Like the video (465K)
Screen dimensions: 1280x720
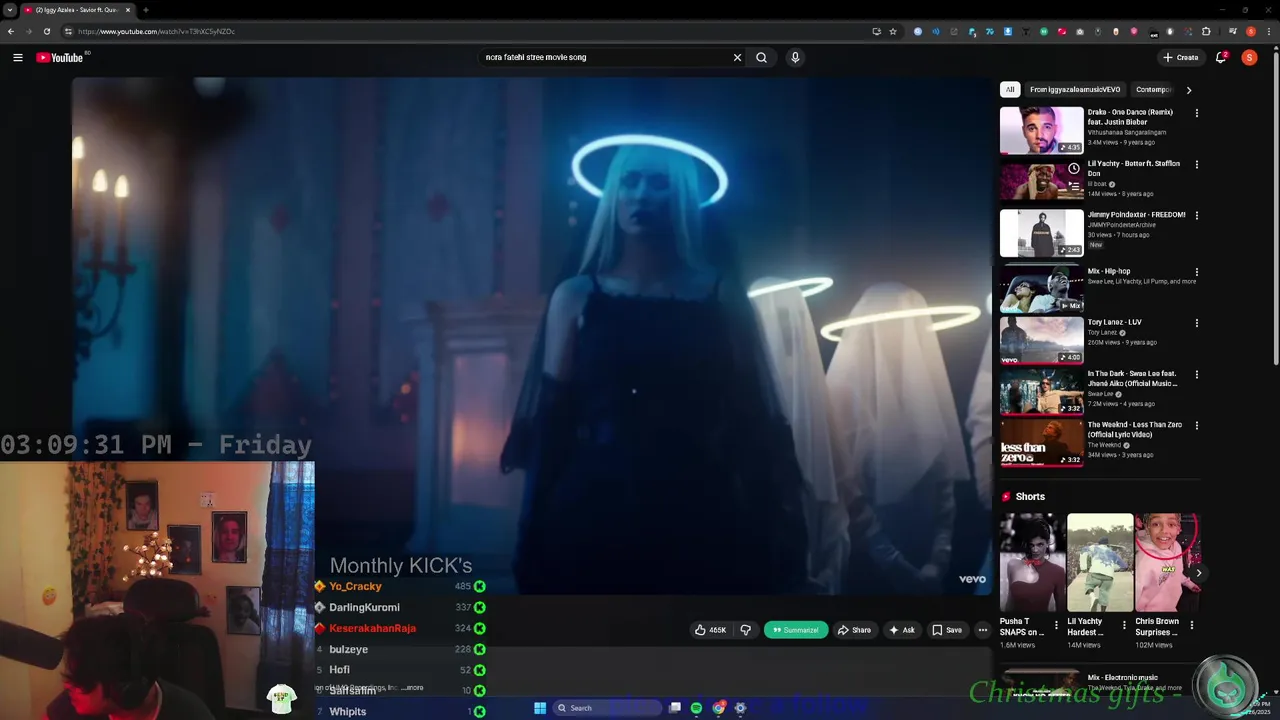point(711,630)
